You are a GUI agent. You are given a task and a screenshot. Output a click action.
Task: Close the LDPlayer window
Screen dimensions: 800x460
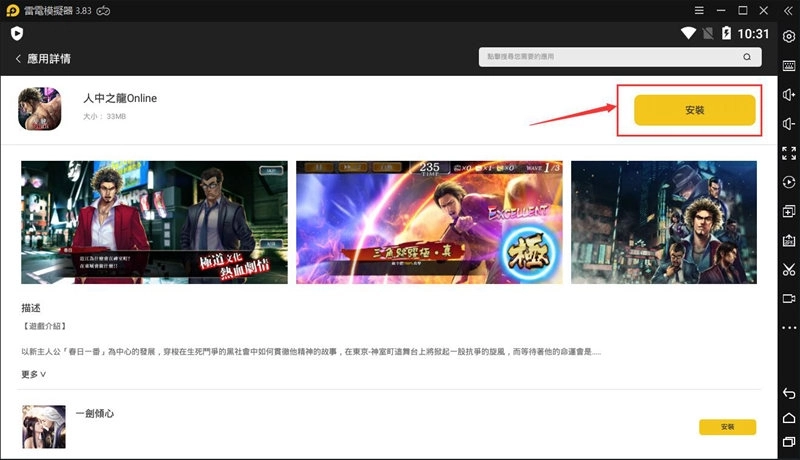(x=764, y=10)
